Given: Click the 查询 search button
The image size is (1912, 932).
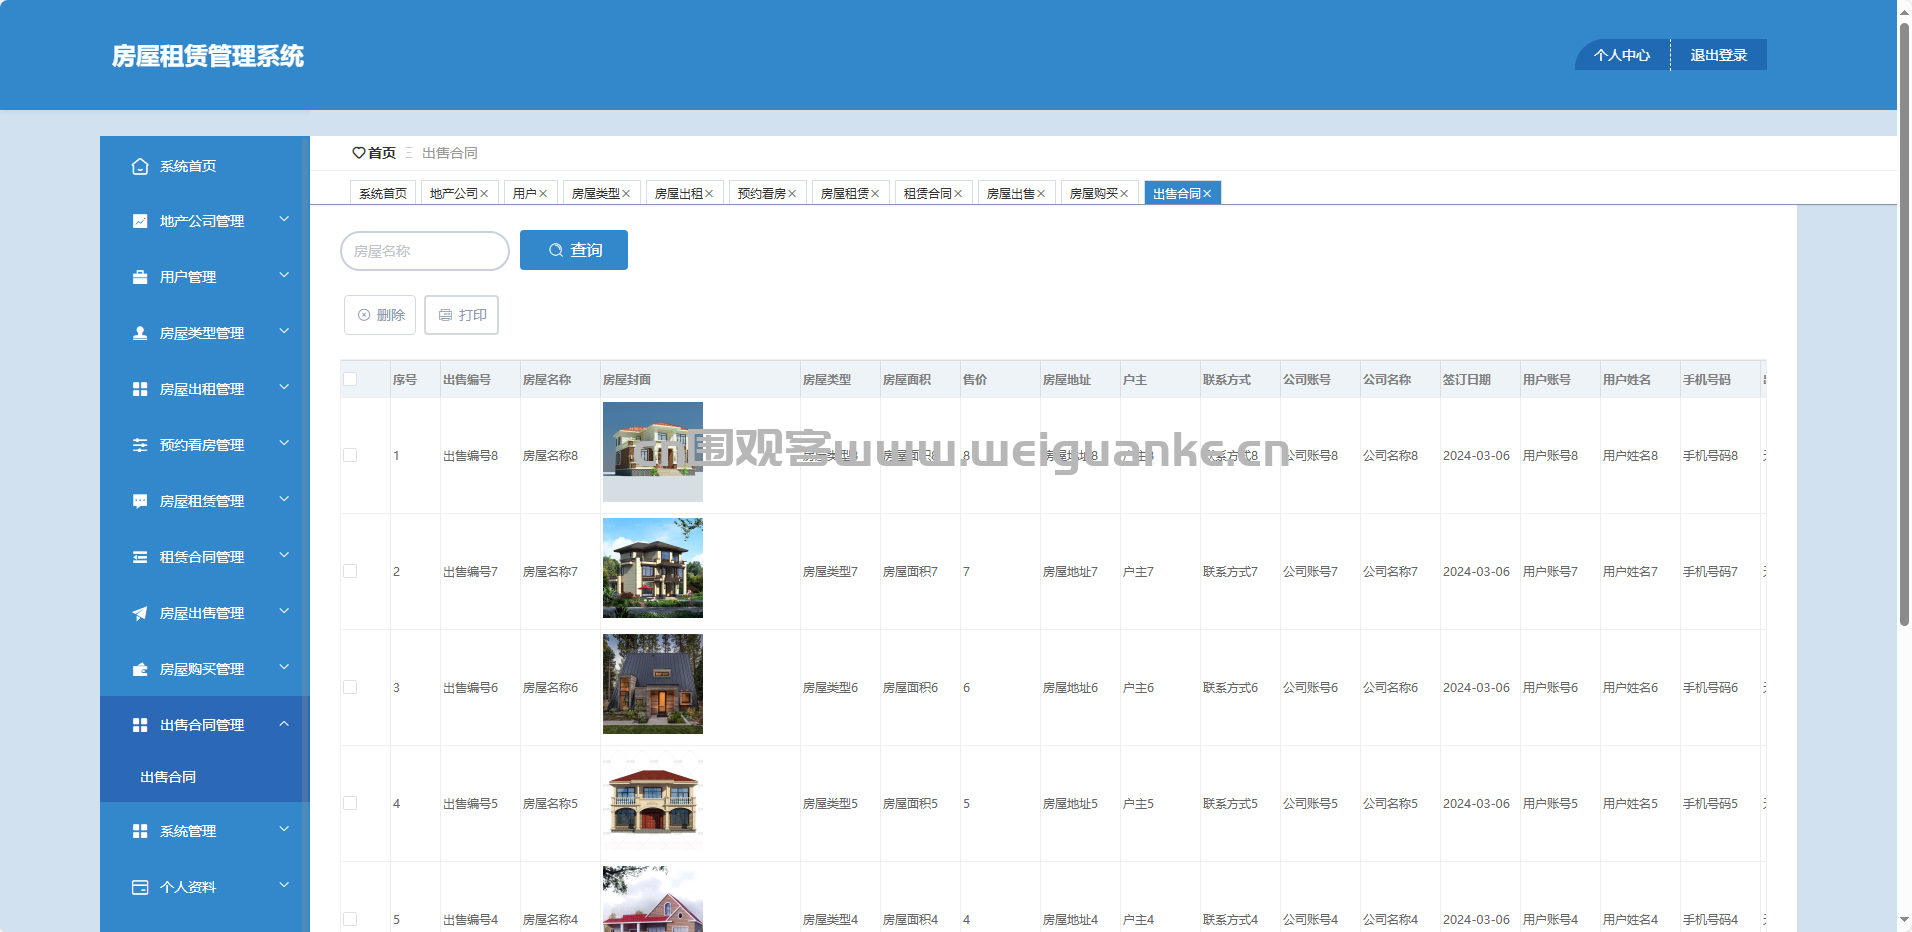Looking at the screenshot, I should click(574, 250).
